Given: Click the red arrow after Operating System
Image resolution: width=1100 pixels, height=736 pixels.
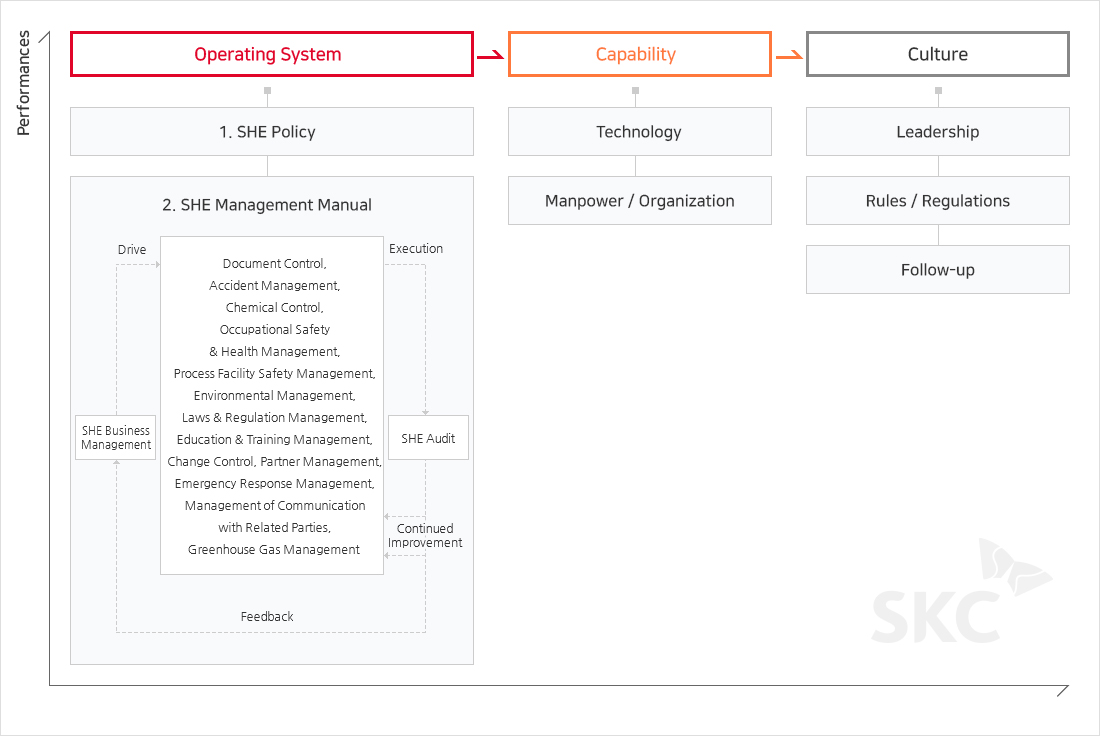Looking at the screenshot, I should (x=489, y=56).
